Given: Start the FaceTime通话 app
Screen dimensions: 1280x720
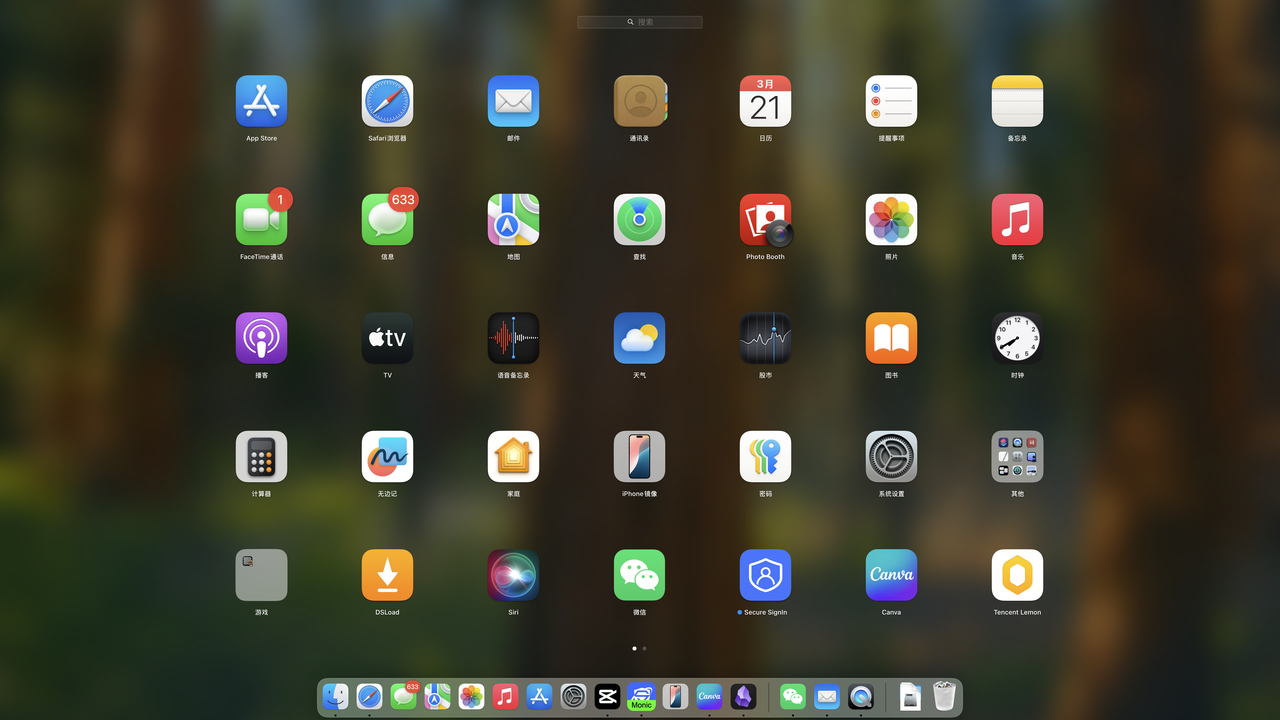Looking at the screenshot, I should 261,219.
